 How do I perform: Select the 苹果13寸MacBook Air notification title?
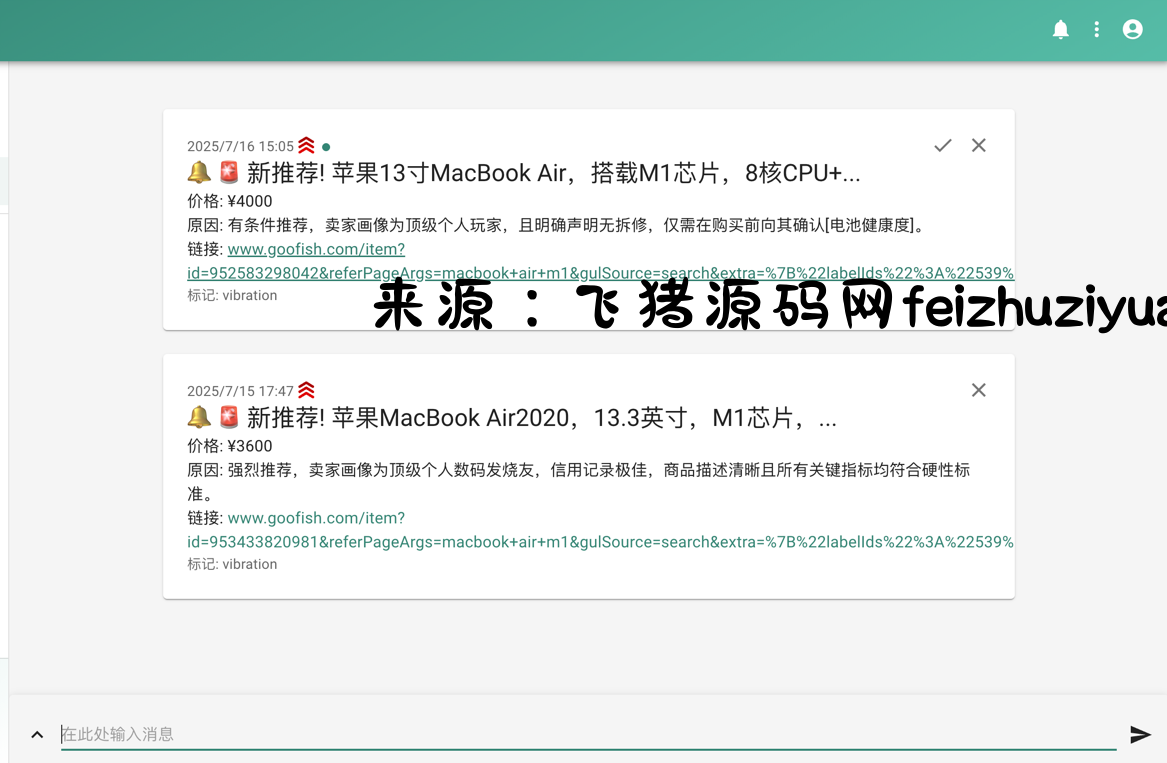553,173
